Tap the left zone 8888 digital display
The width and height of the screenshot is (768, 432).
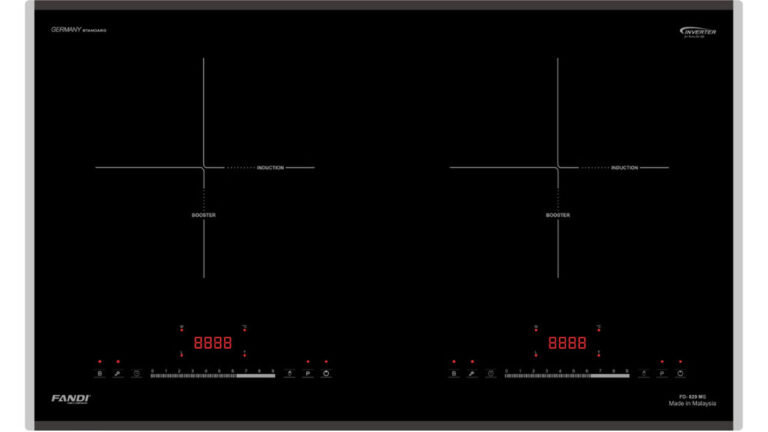pos(212,342)
